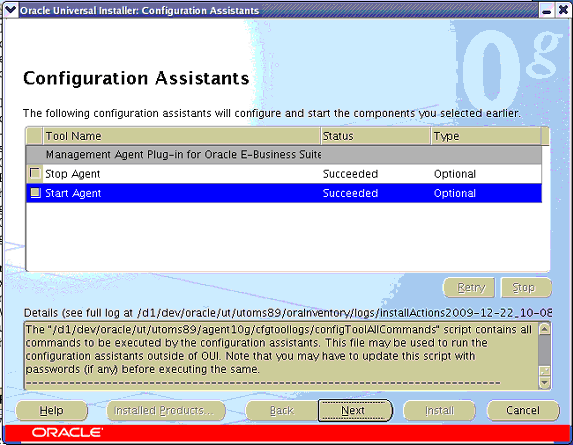
Task: Click the Install button
Action: point(439,411)
